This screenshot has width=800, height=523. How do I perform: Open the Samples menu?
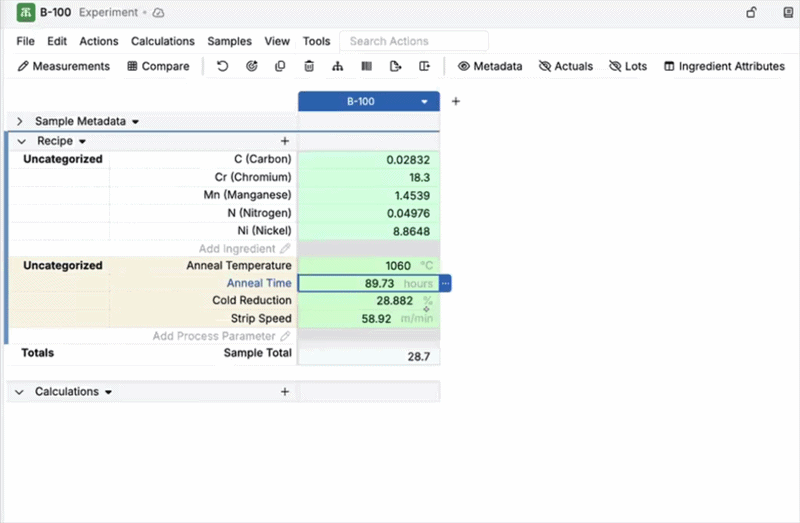point(230,41)
